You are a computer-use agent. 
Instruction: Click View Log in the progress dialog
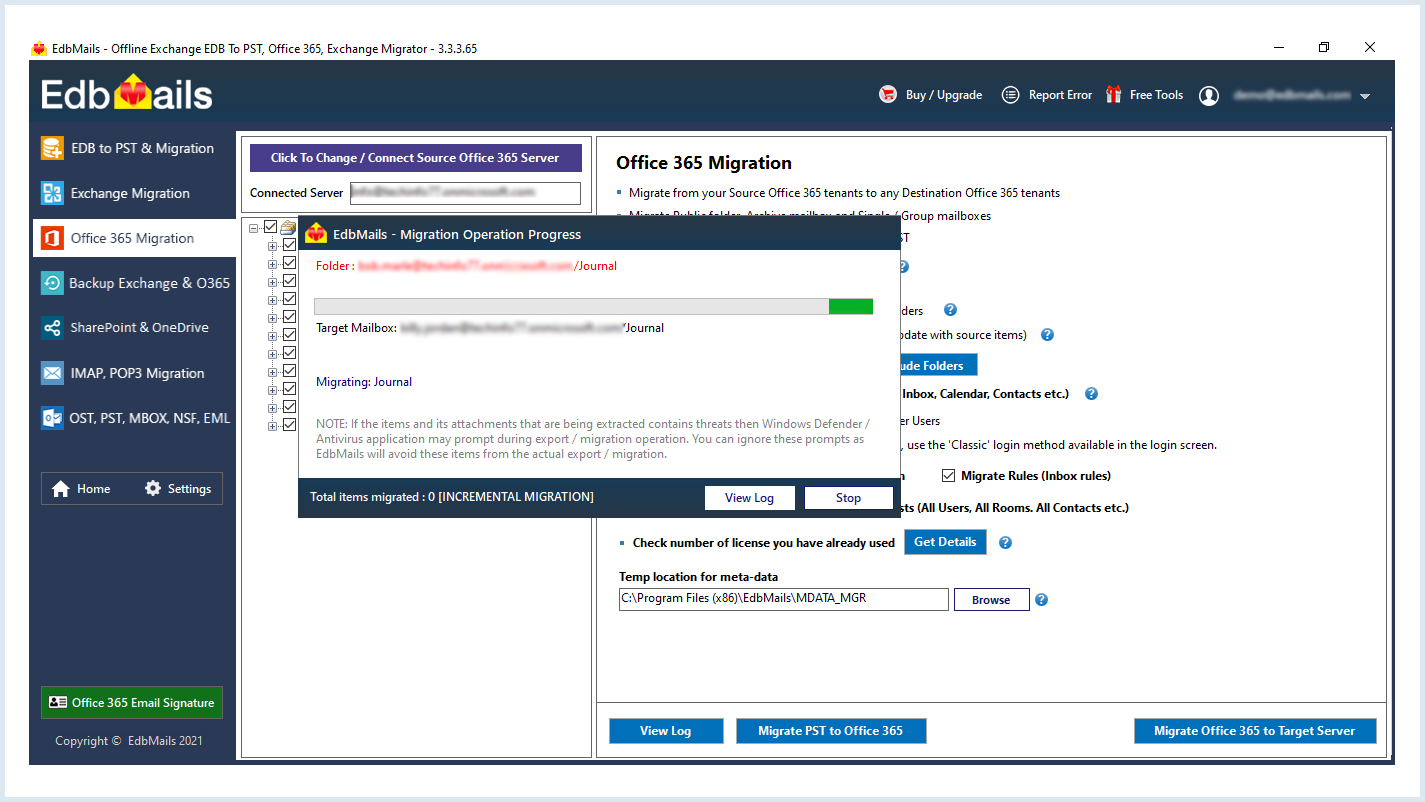point(750,498)
